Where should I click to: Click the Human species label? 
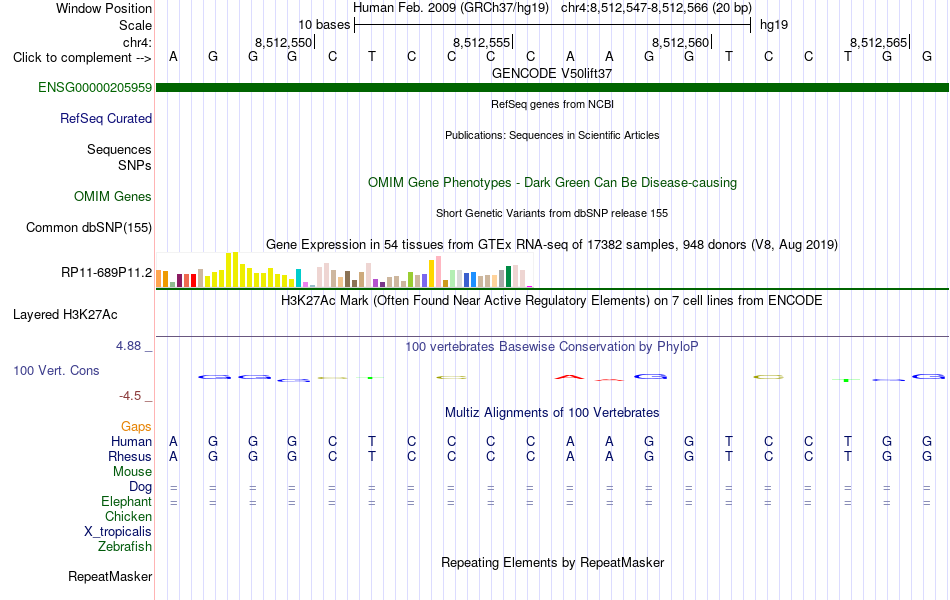pos(131,441)
